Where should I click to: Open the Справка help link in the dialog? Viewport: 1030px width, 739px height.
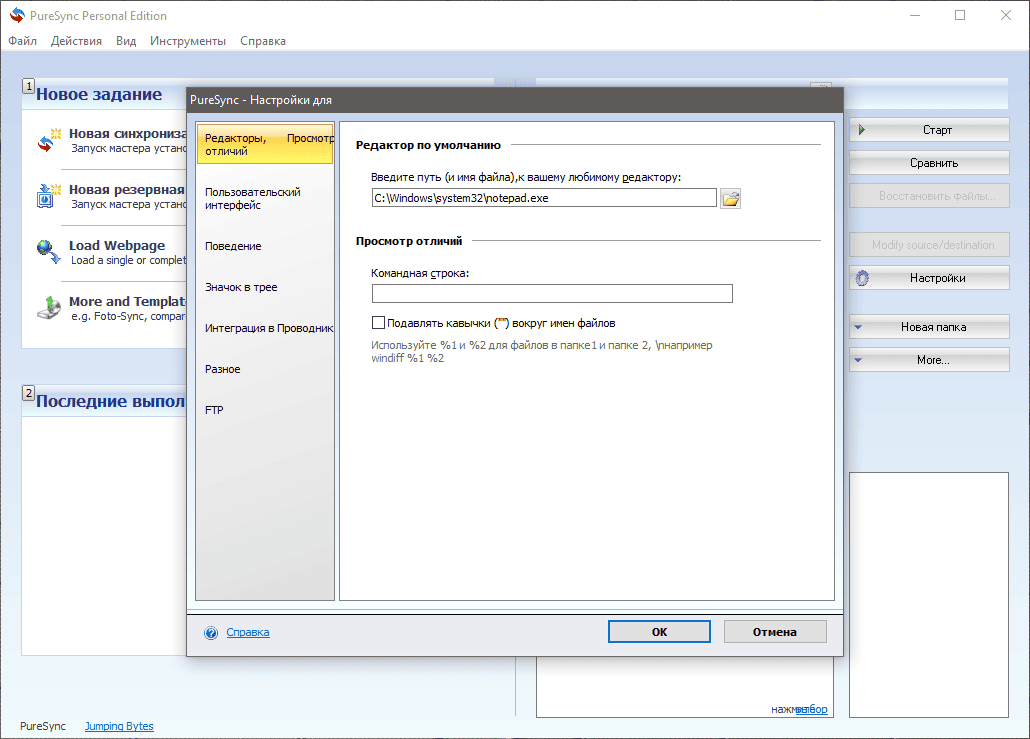tap(248, 632)
